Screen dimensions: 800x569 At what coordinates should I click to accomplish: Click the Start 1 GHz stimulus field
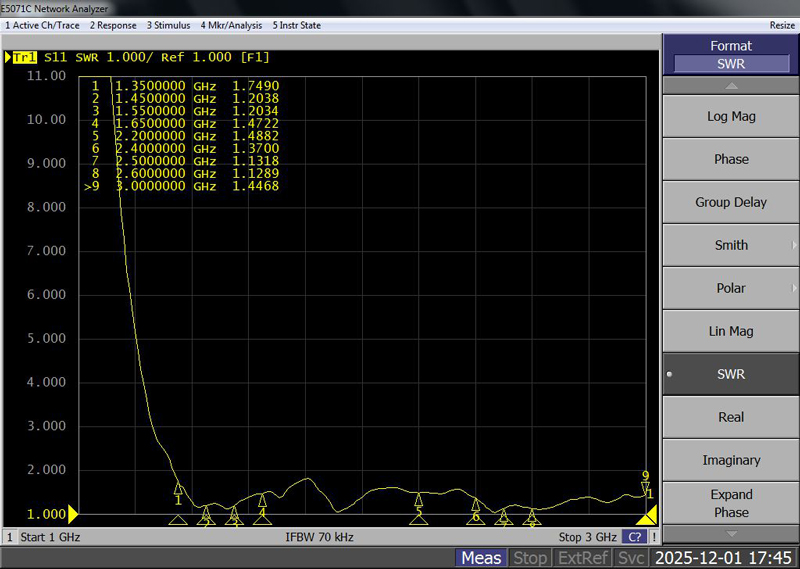pos(50,537)
